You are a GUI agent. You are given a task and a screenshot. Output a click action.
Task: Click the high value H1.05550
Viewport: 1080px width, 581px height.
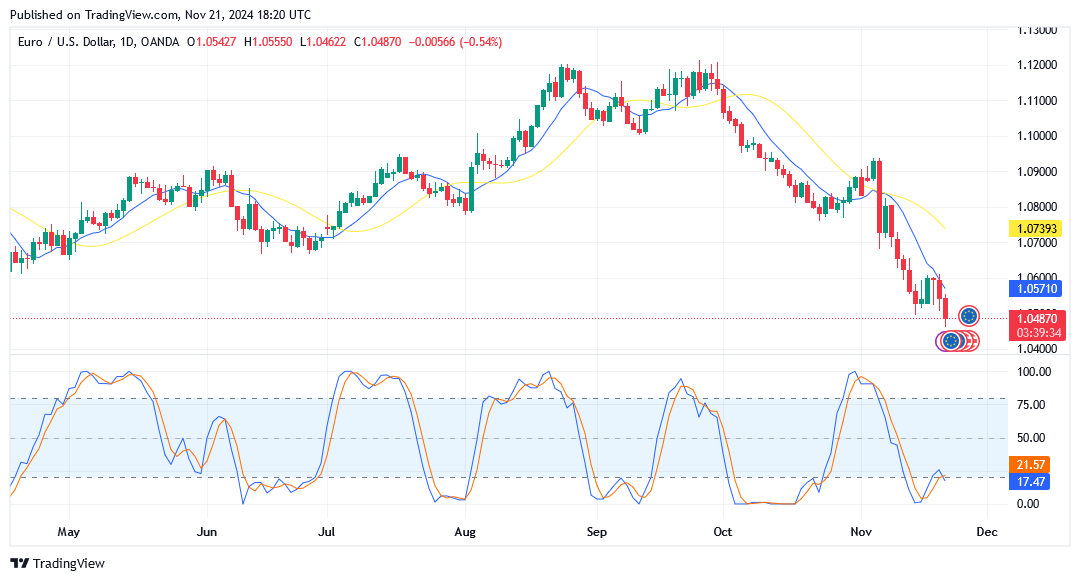[268, 42]
